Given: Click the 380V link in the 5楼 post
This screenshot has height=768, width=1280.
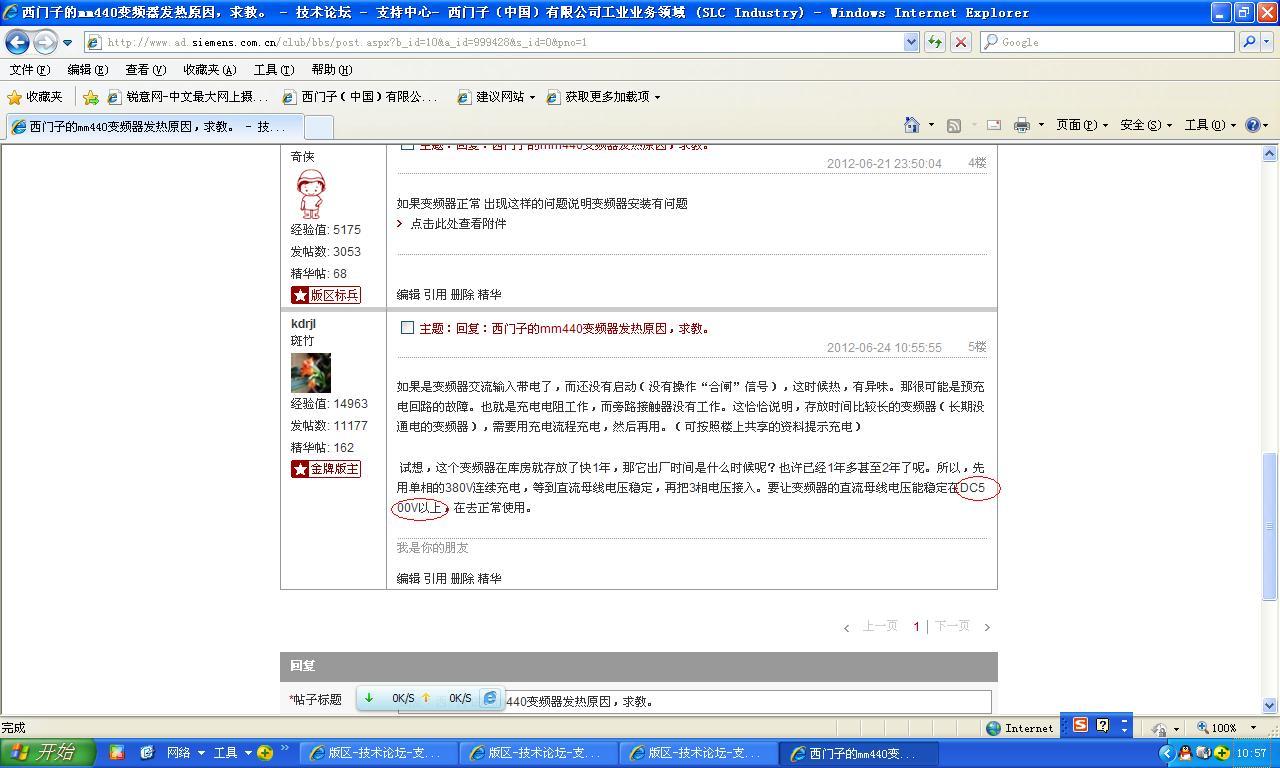Looking at the screenshot, I should tap(459, 488).
